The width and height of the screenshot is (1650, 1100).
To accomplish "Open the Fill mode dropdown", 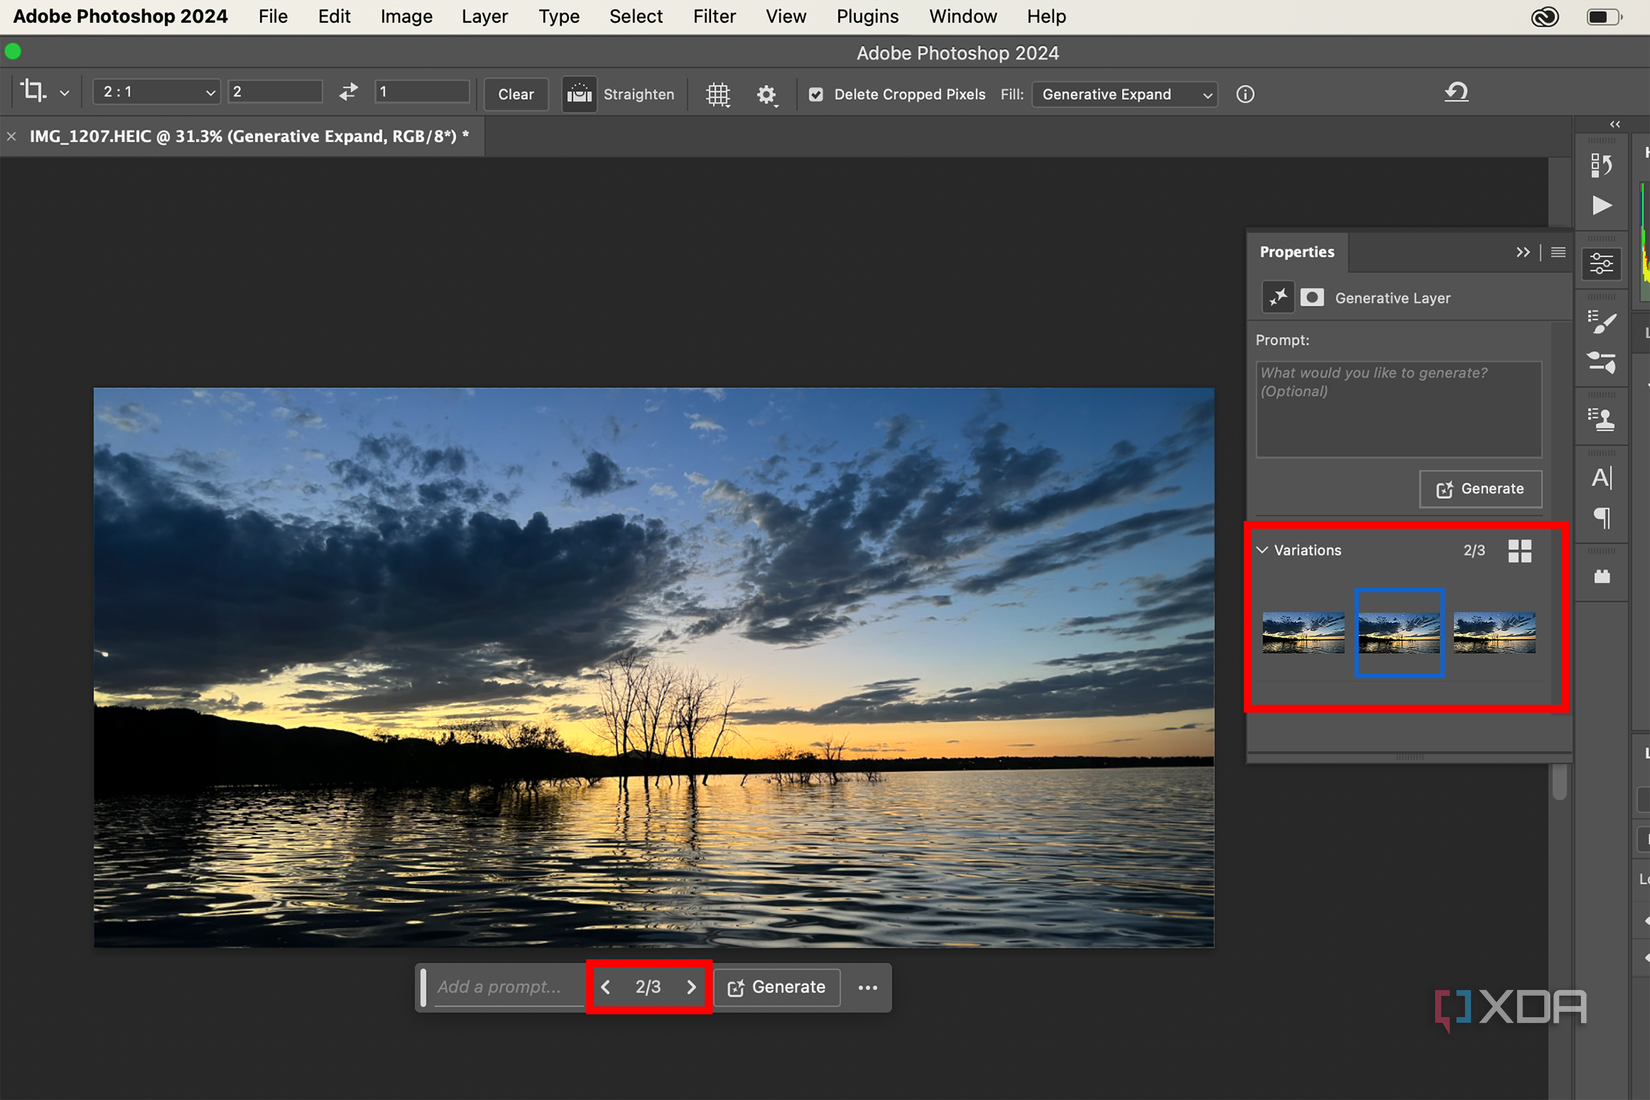I will point(1124,94).
